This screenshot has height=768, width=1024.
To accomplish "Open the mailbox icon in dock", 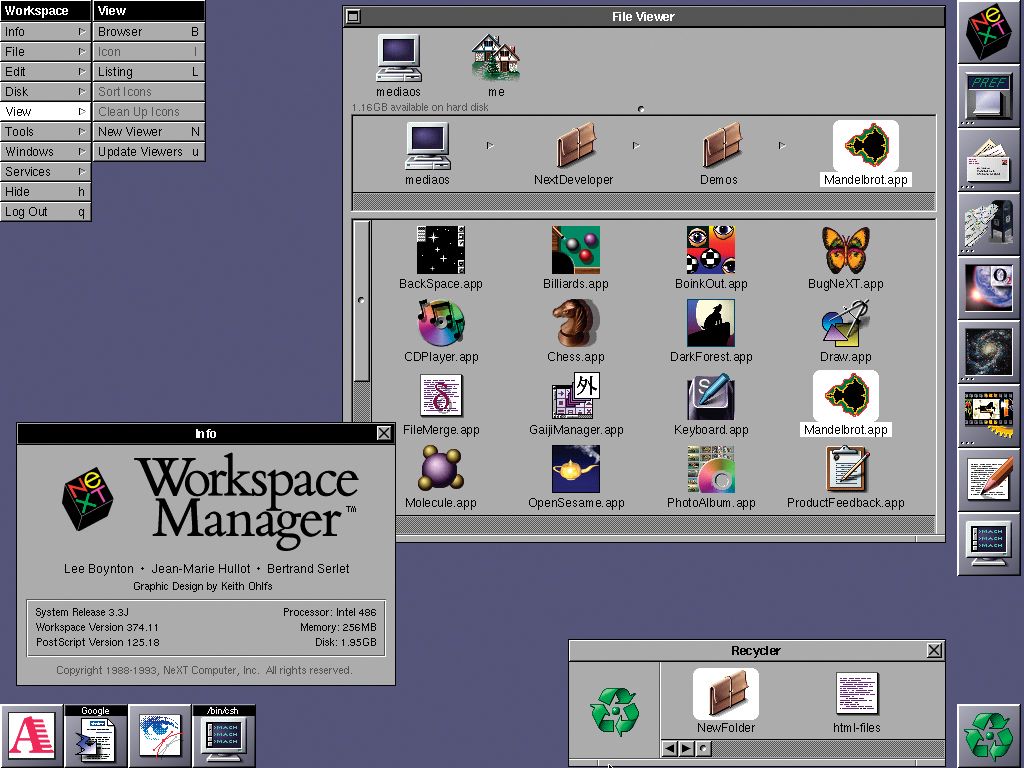I will tap(988, 224).
